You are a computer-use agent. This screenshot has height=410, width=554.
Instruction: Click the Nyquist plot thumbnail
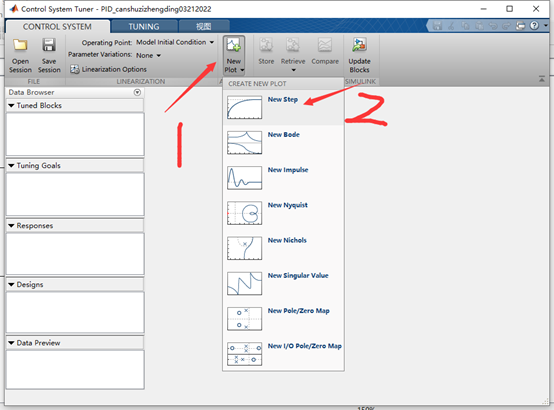click(x=244, y=213)
